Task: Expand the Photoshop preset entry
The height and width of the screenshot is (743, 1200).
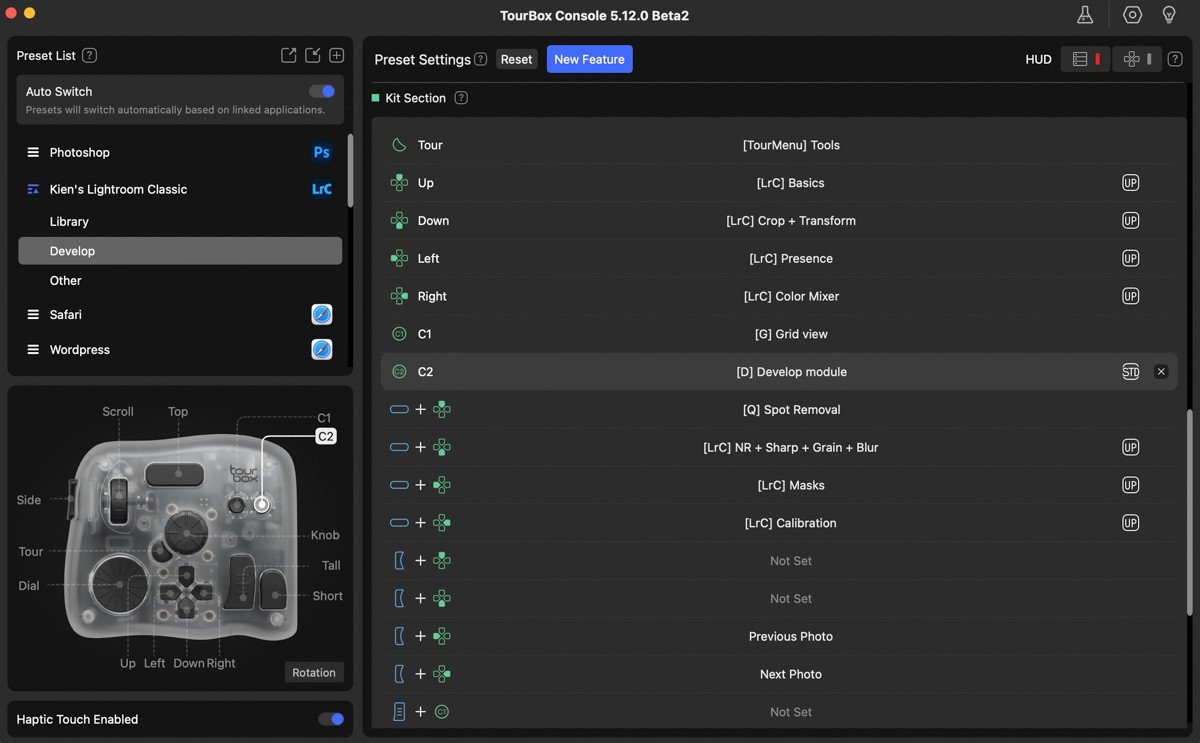Action: pos(33,152)
